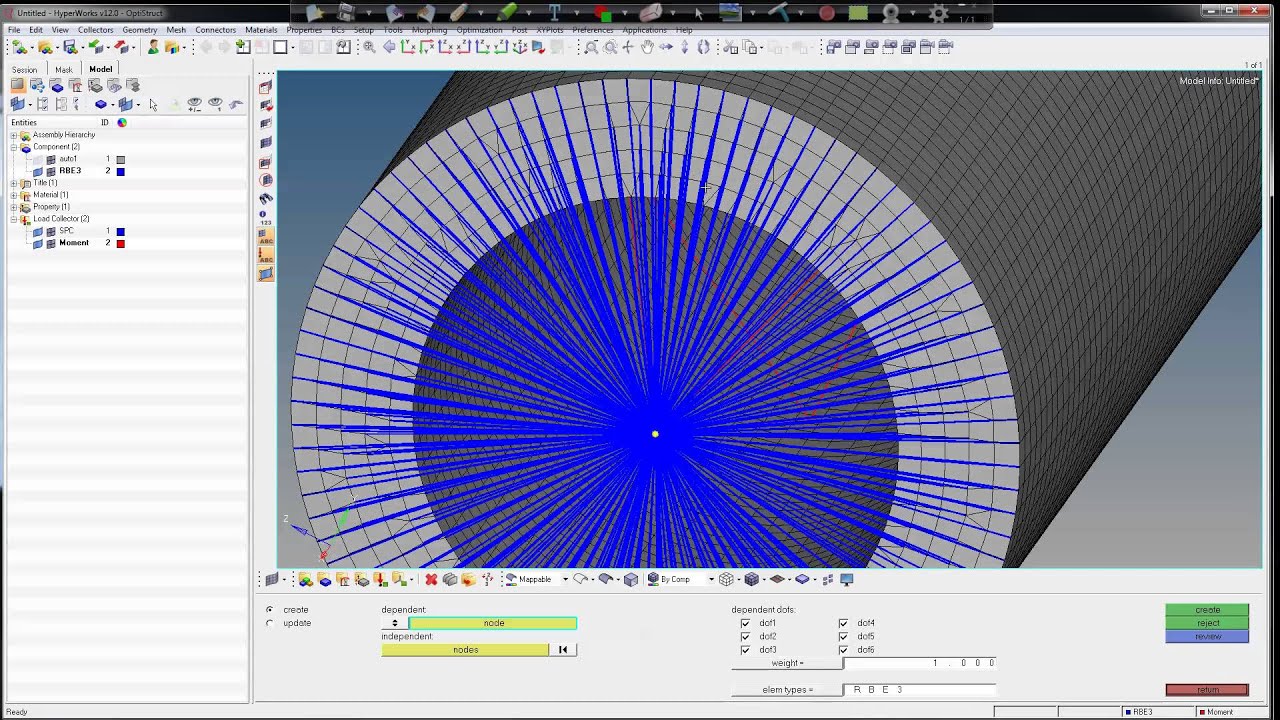Select the XY top plane view icon
This screenshot has width=1280, height=720.
point(408,47)
